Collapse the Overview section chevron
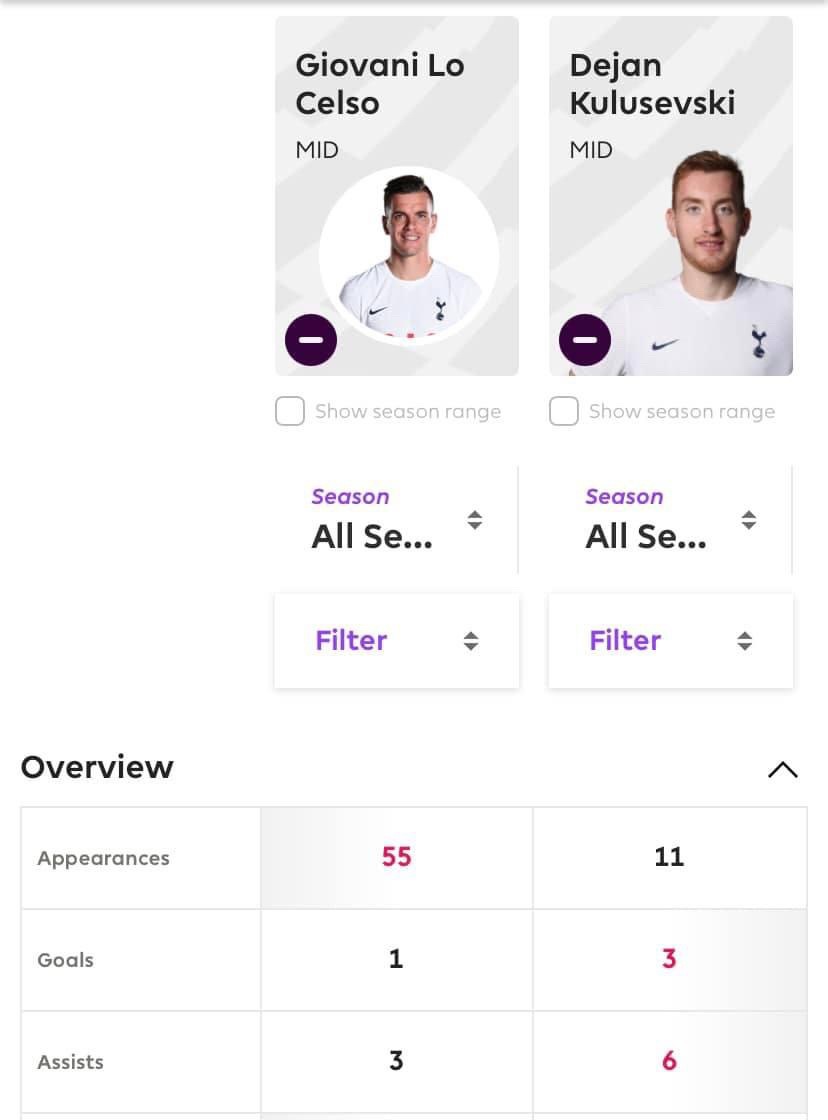Screen dimensions: 828x1120 click(782, 769)
